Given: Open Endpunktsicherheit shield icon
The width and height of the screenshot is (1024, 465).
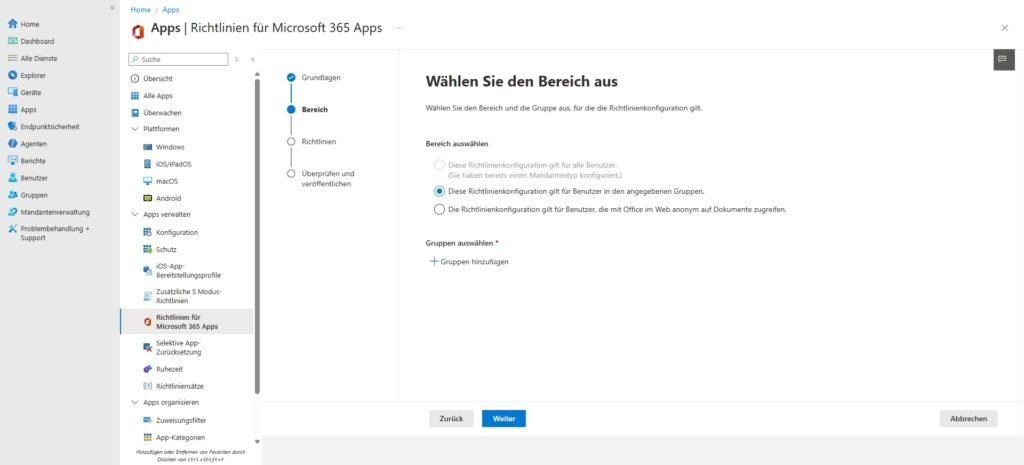Looking at the screenshot, I should pos(12,127).
